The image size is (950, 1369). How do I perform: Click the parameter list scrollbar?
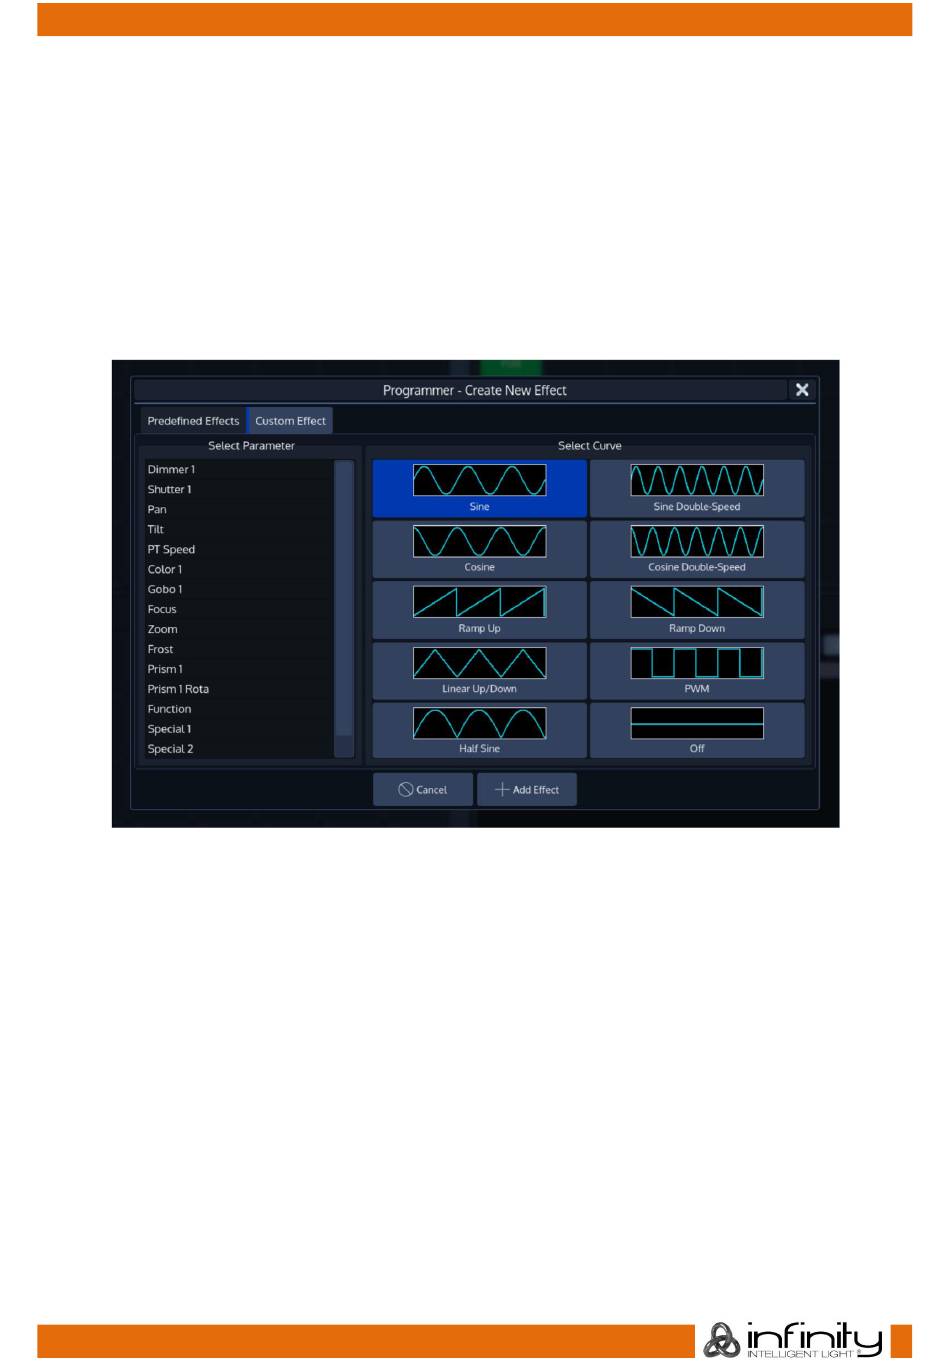click(x=344, y=600)
